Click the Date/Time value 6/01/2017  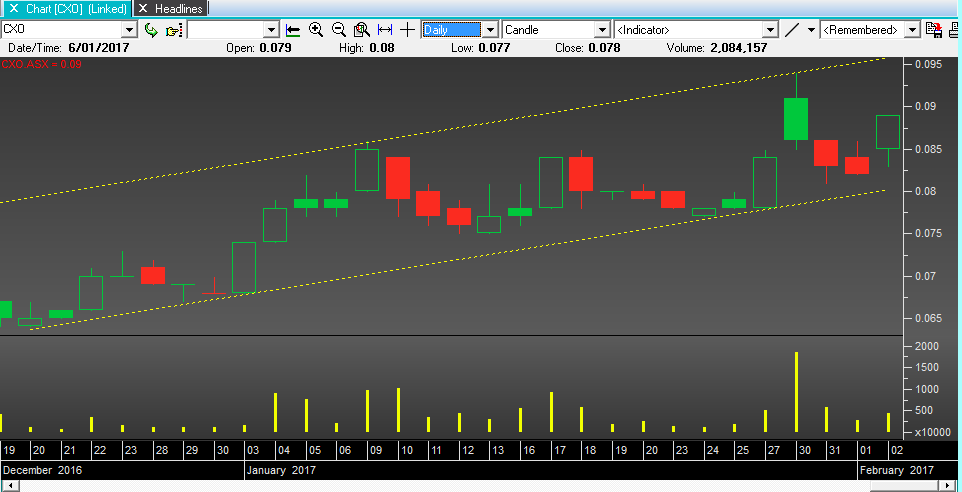click(x=99, y=48)
